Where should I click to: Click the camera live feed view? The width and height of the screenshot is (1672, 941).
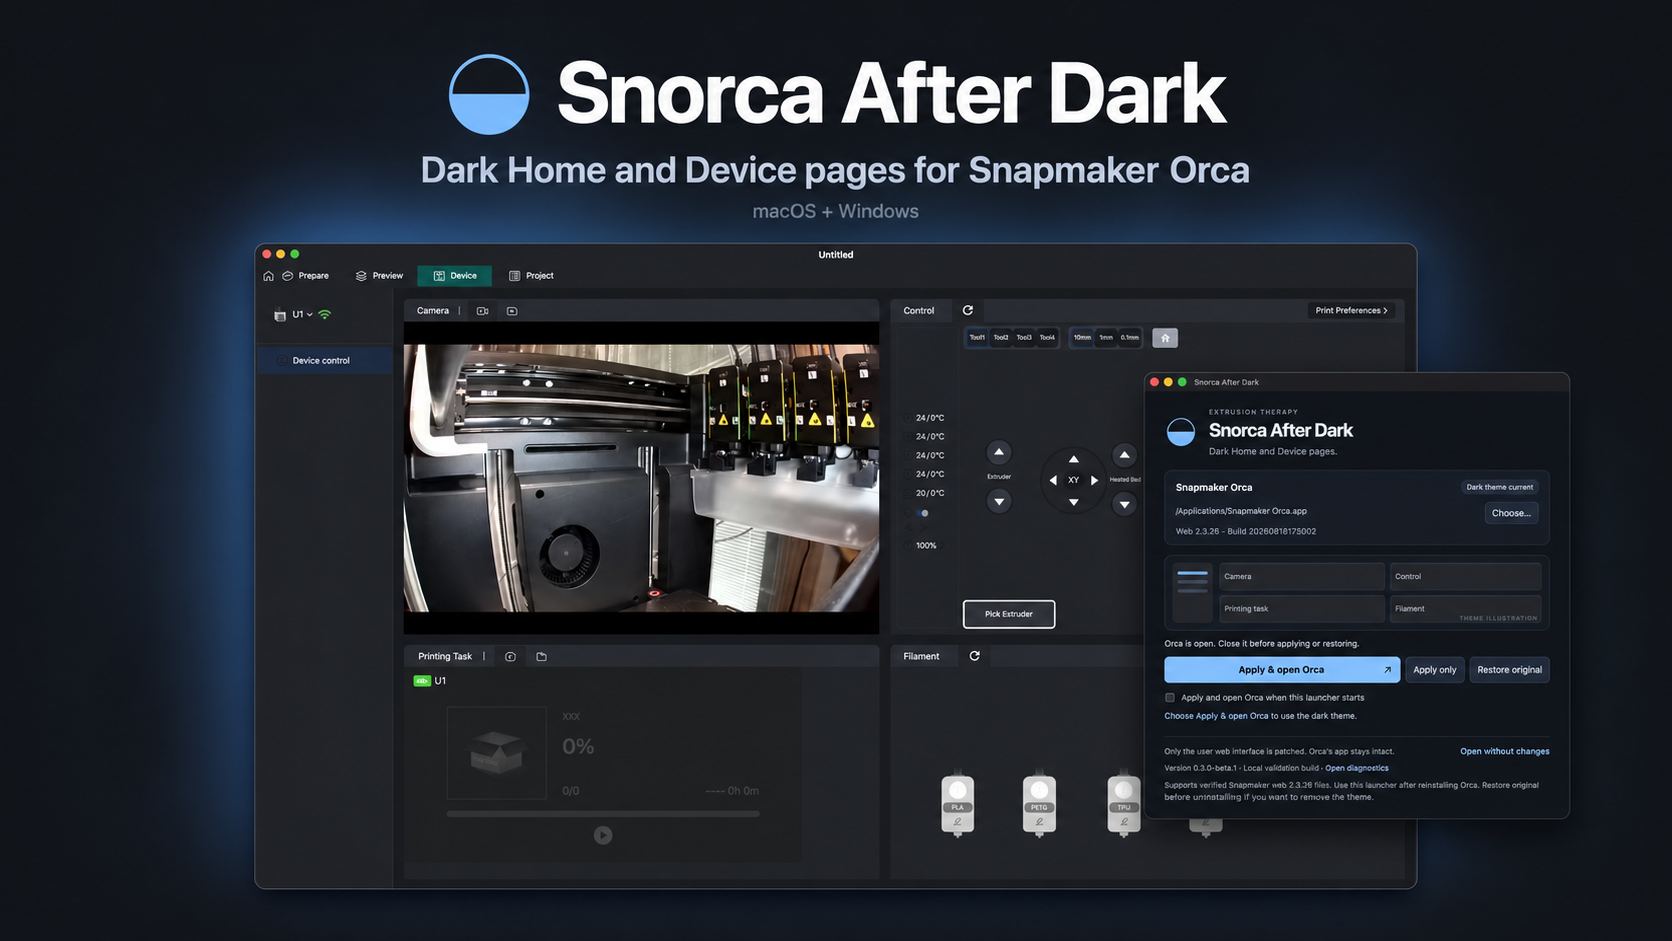click(x=641, y=478)
